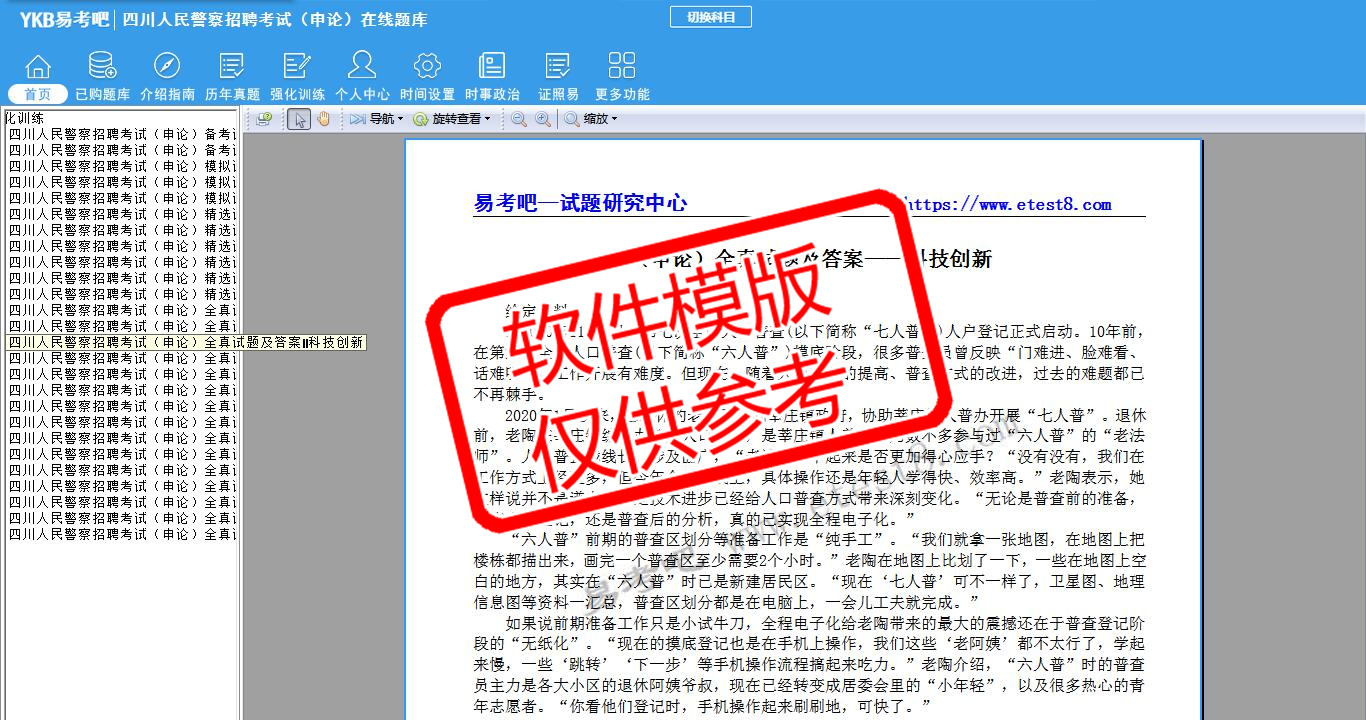Go to the 首页 home page

[38, 78]
